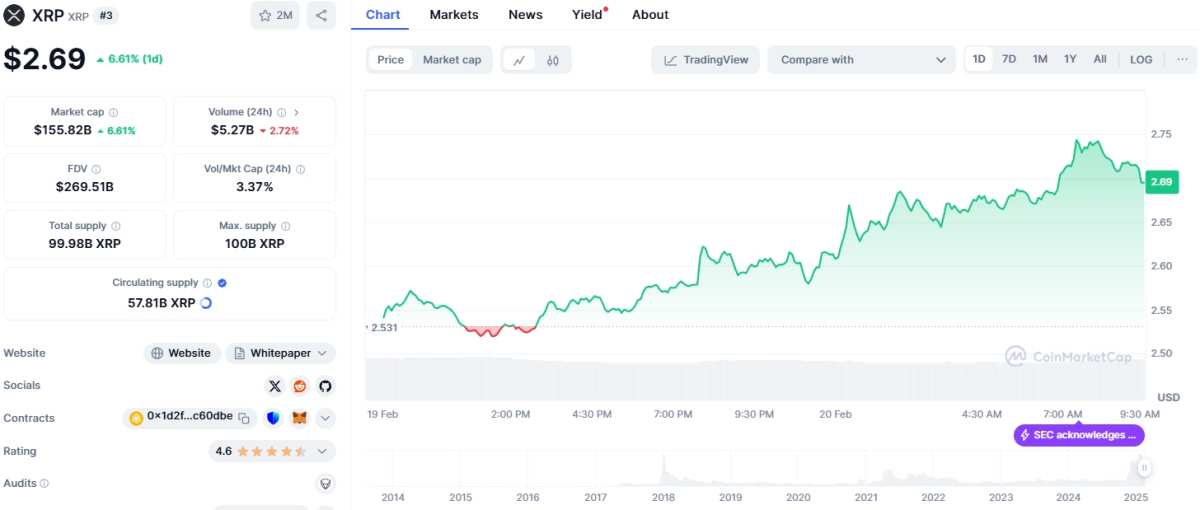Open the Reddit social link
1200x510 pixels.
[300, 386]
